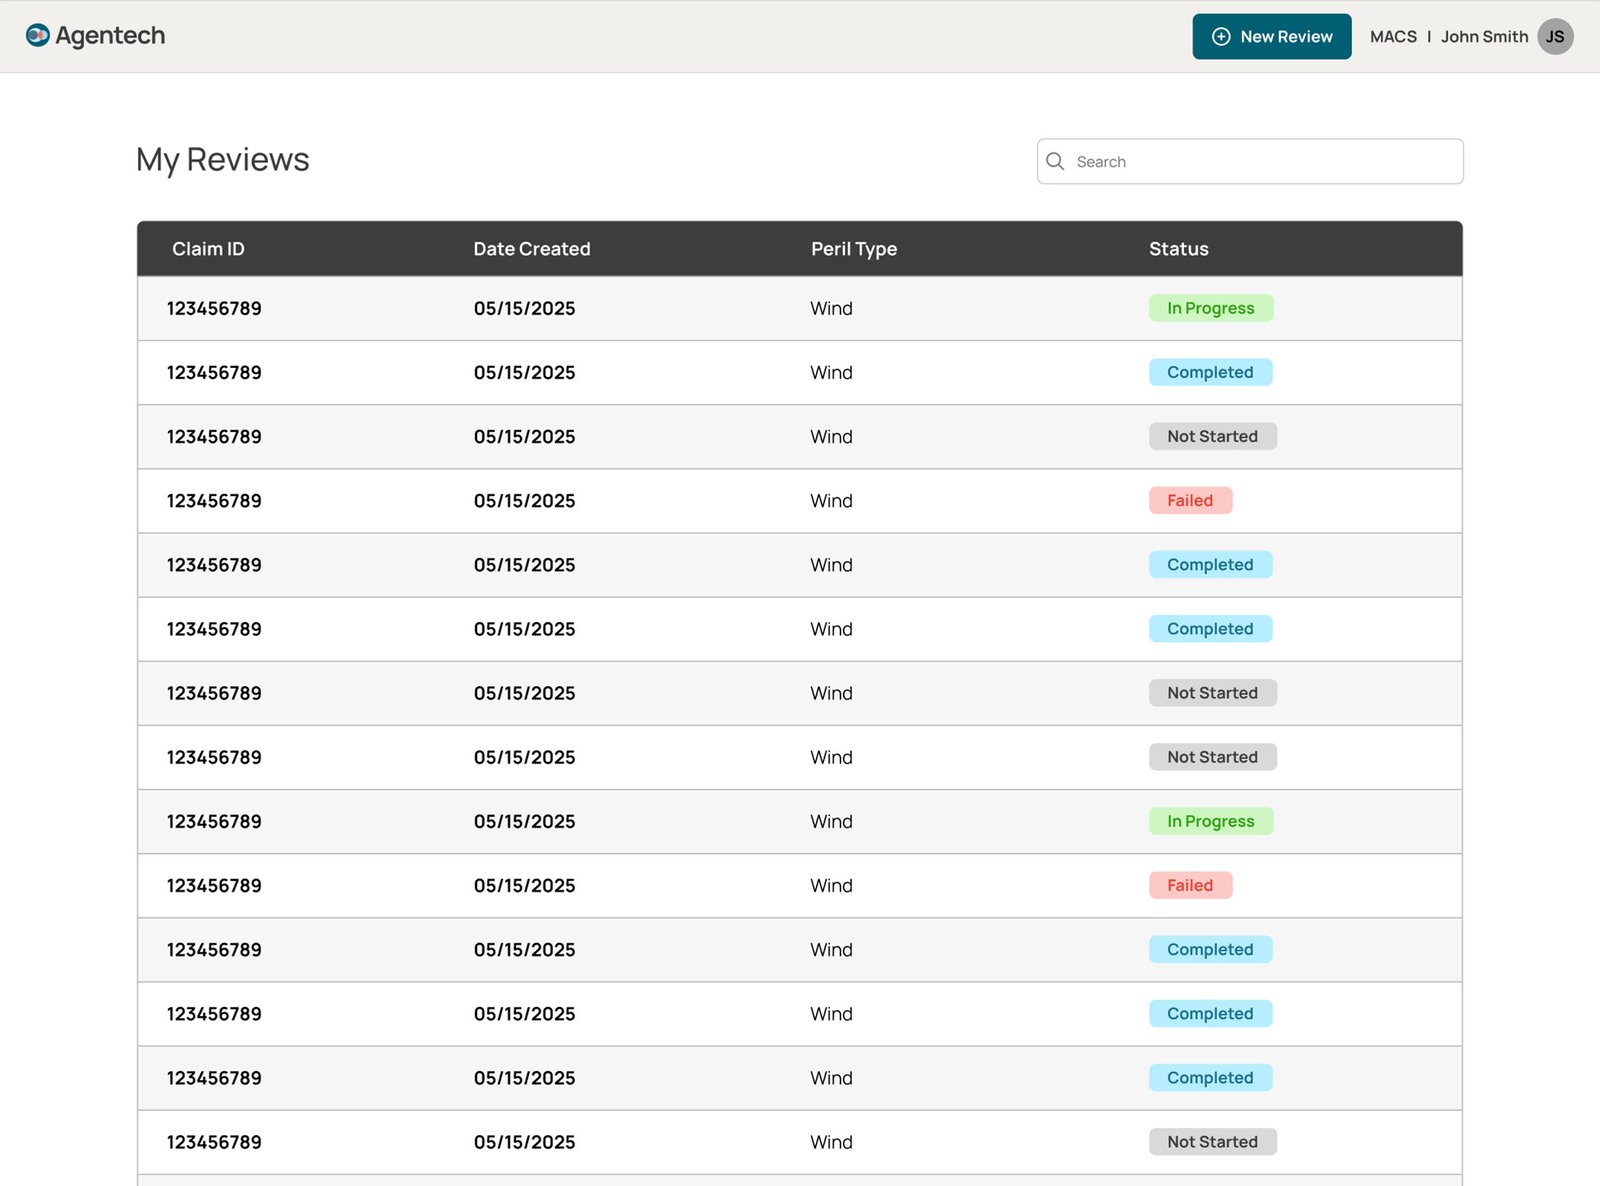Click the Agentech logo icon
1600x1186 pixels.
38,36
